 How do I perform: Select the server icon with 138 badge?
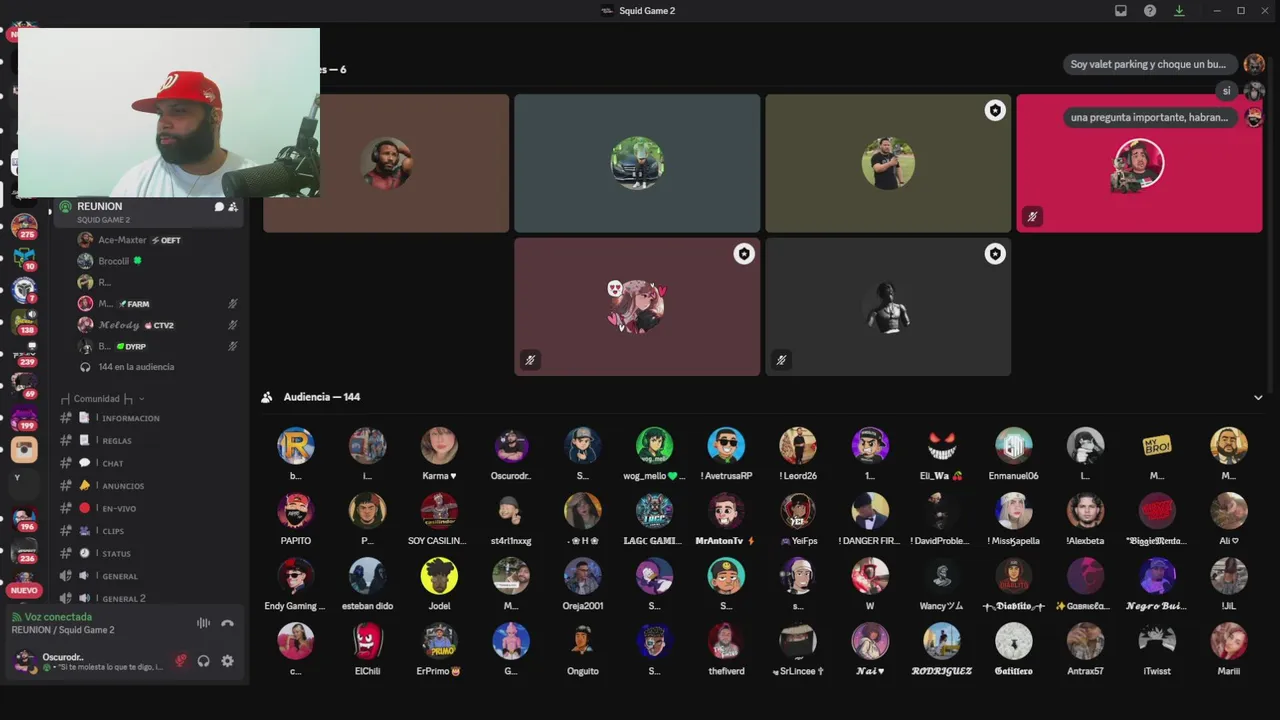coord(24,321)
